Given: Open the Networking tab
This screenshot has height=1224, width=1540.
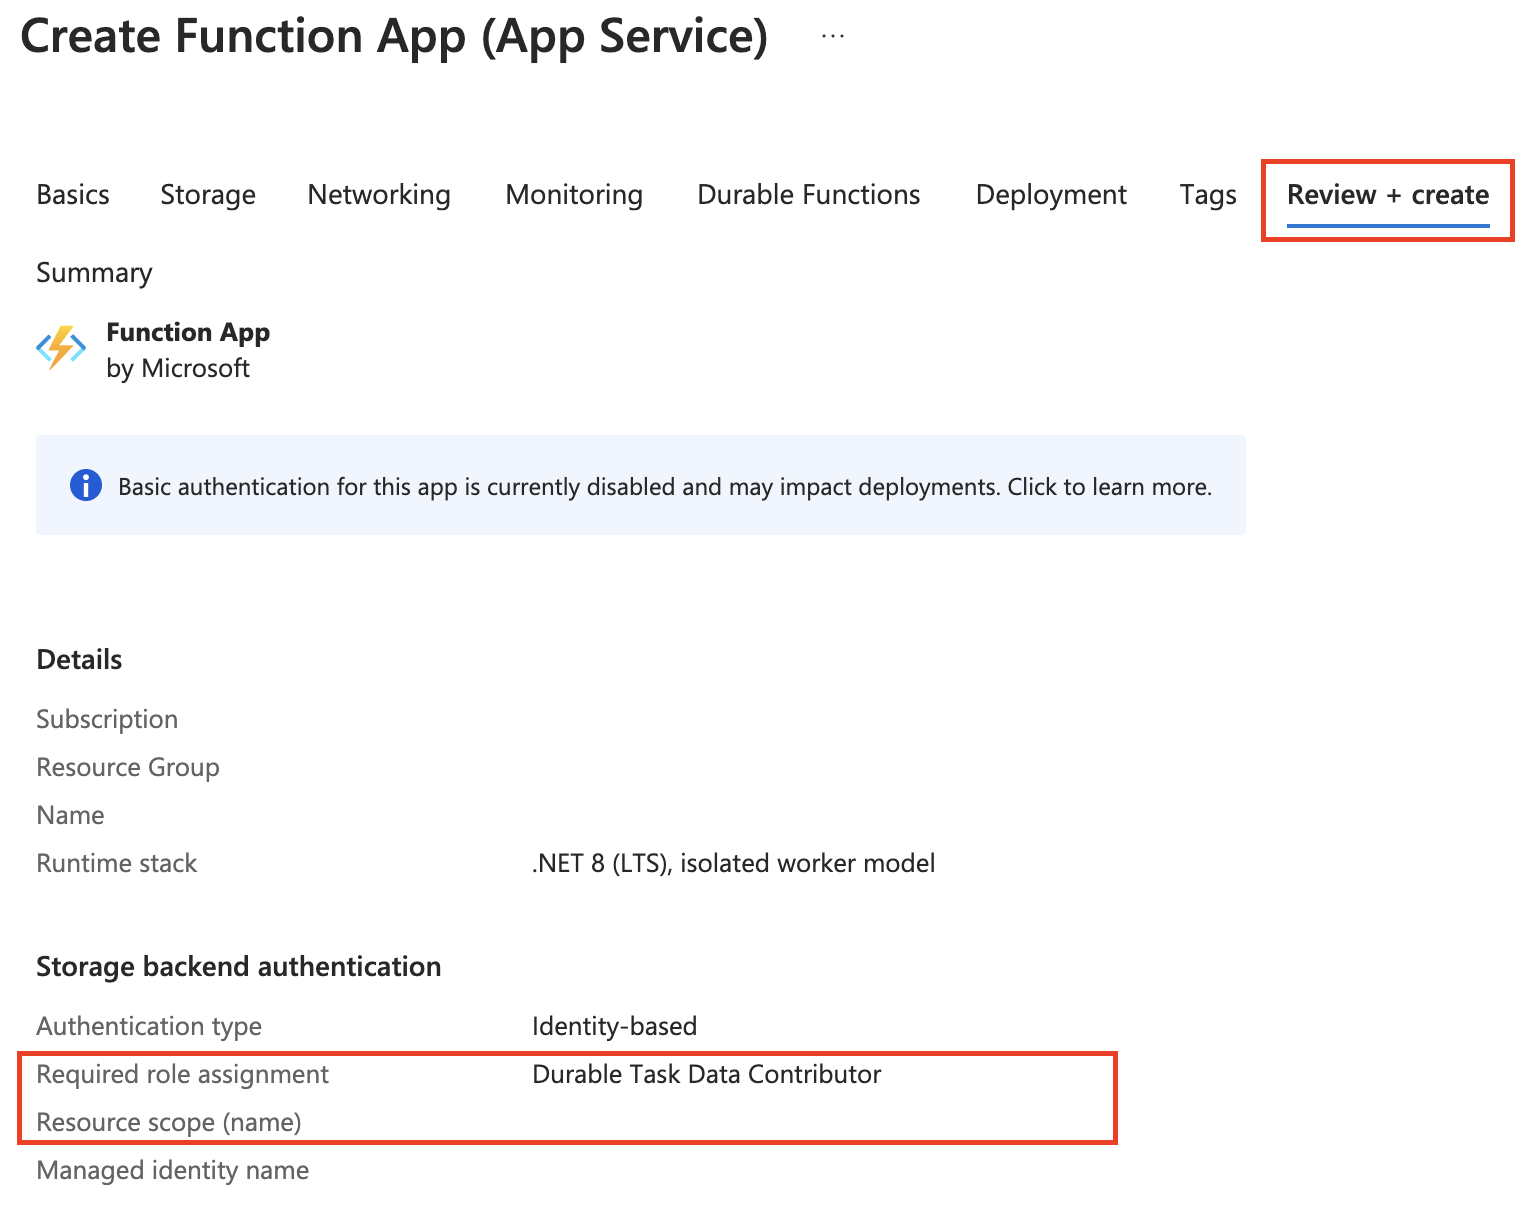Looking at the screenshot, I should click(x=378, y=195).
